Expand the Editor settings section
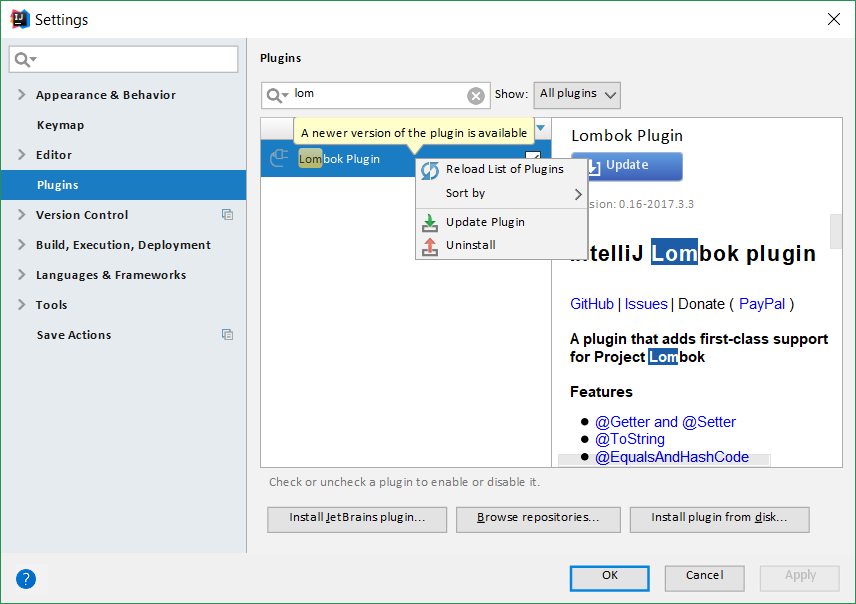 tap(21, 155)
